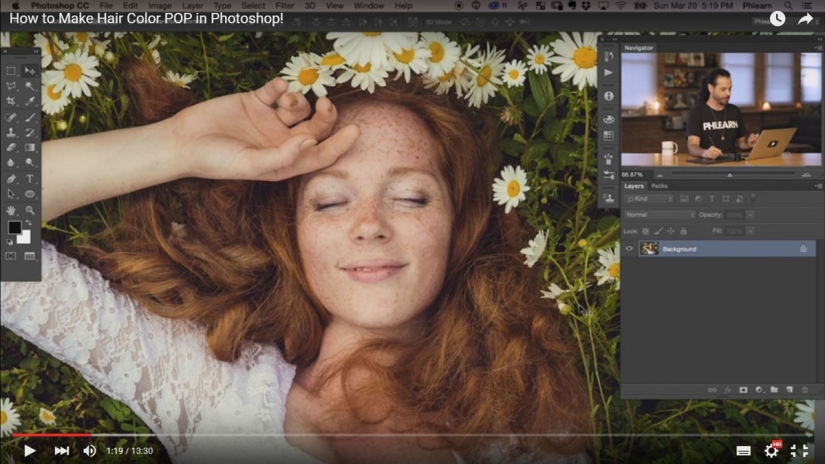Screen dimensions: 825x464
Task: Select the Zoom tool in the toolbox
Action: [x=30, y=210]
